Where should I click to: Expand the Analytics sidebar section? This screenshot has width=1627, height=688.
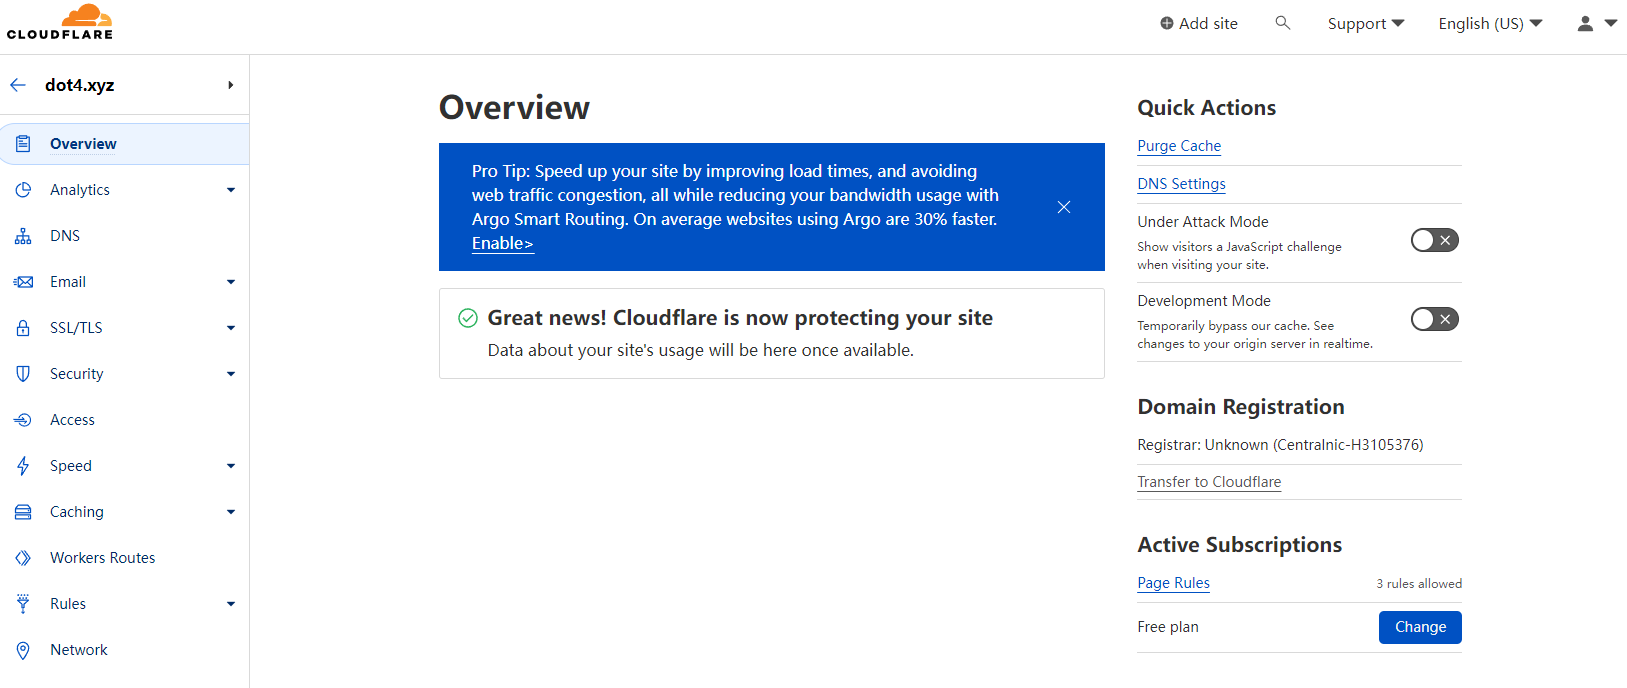[231, 190]
